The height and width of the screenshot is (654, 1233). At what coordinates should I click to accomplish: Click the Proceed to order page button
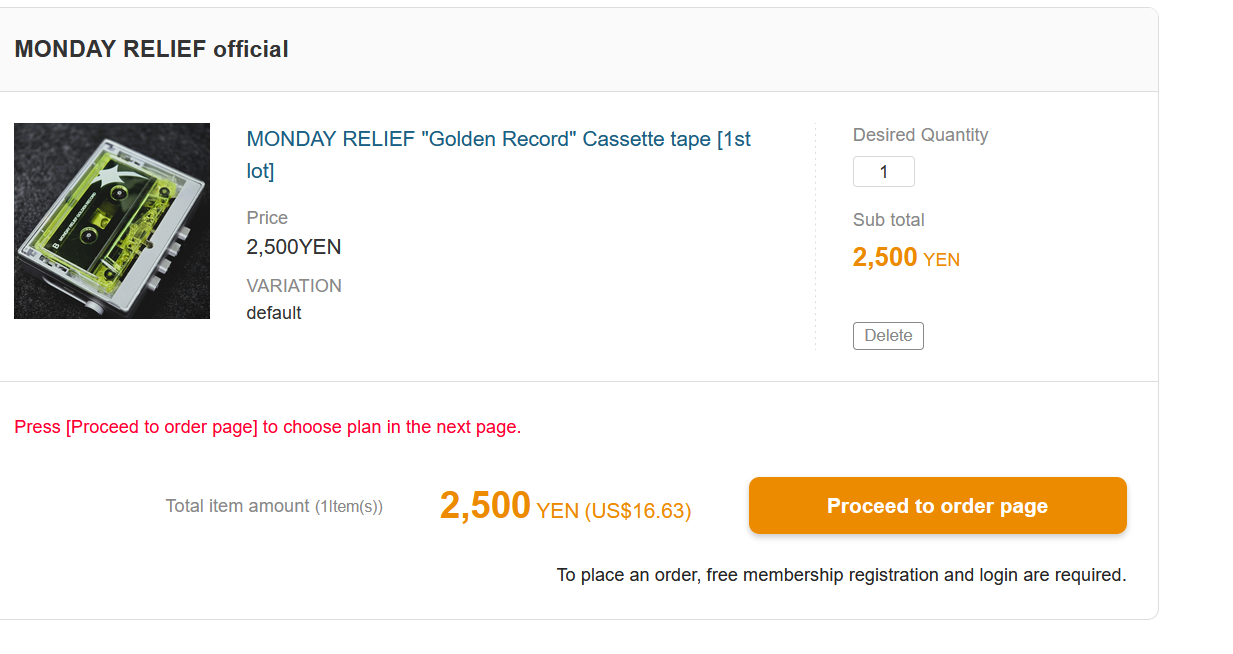coord(937,506)
